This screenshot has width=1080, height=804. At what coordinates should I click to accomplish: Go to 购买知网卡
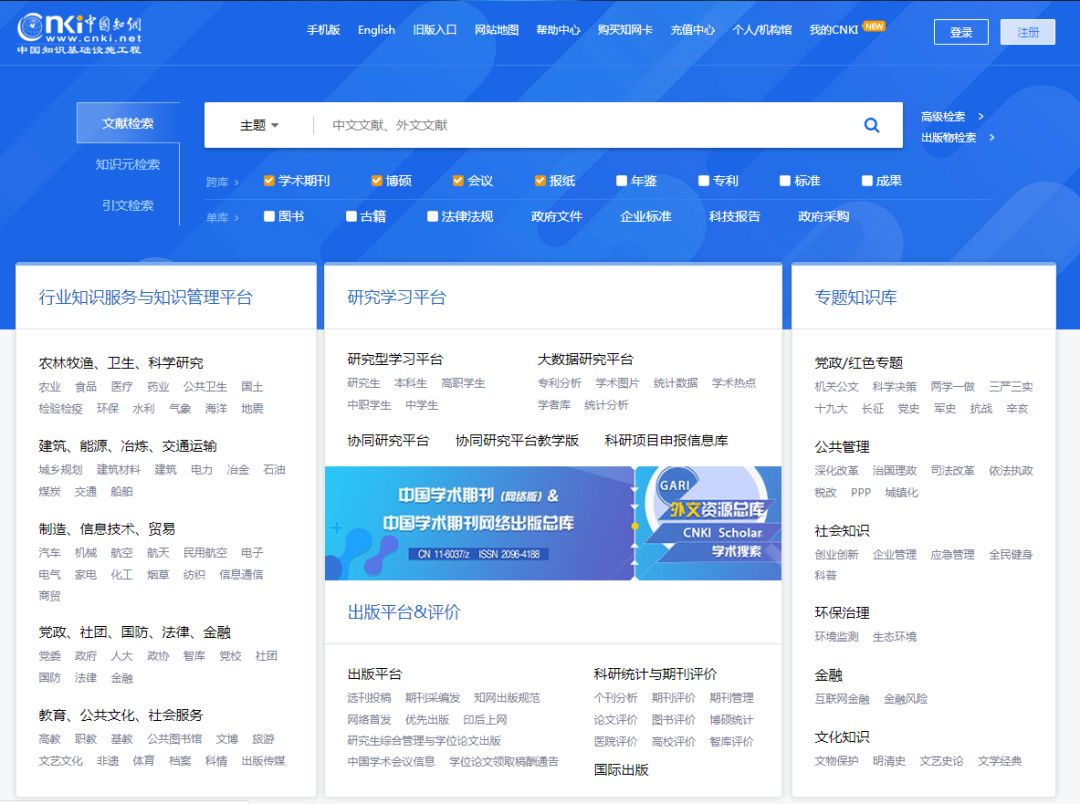click(625, 30)
